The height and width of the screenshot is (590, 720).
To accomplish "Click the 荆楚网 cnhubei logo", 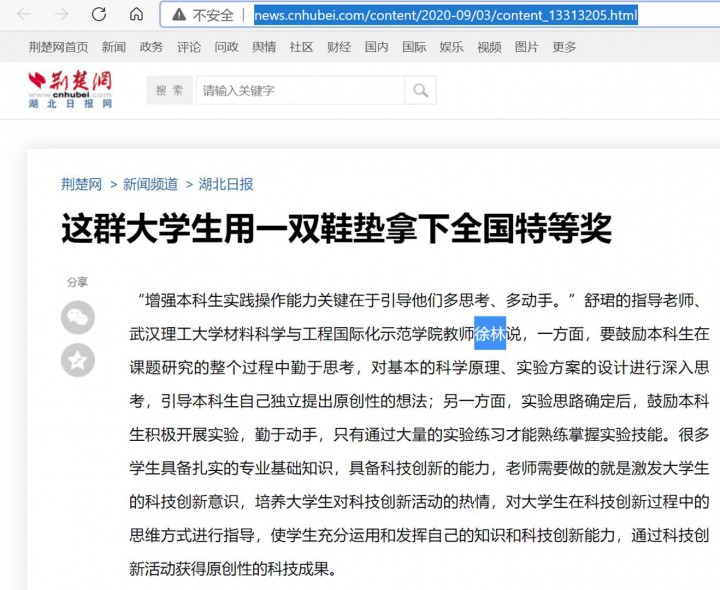I will pyautogui.click(x=70, y=89).
